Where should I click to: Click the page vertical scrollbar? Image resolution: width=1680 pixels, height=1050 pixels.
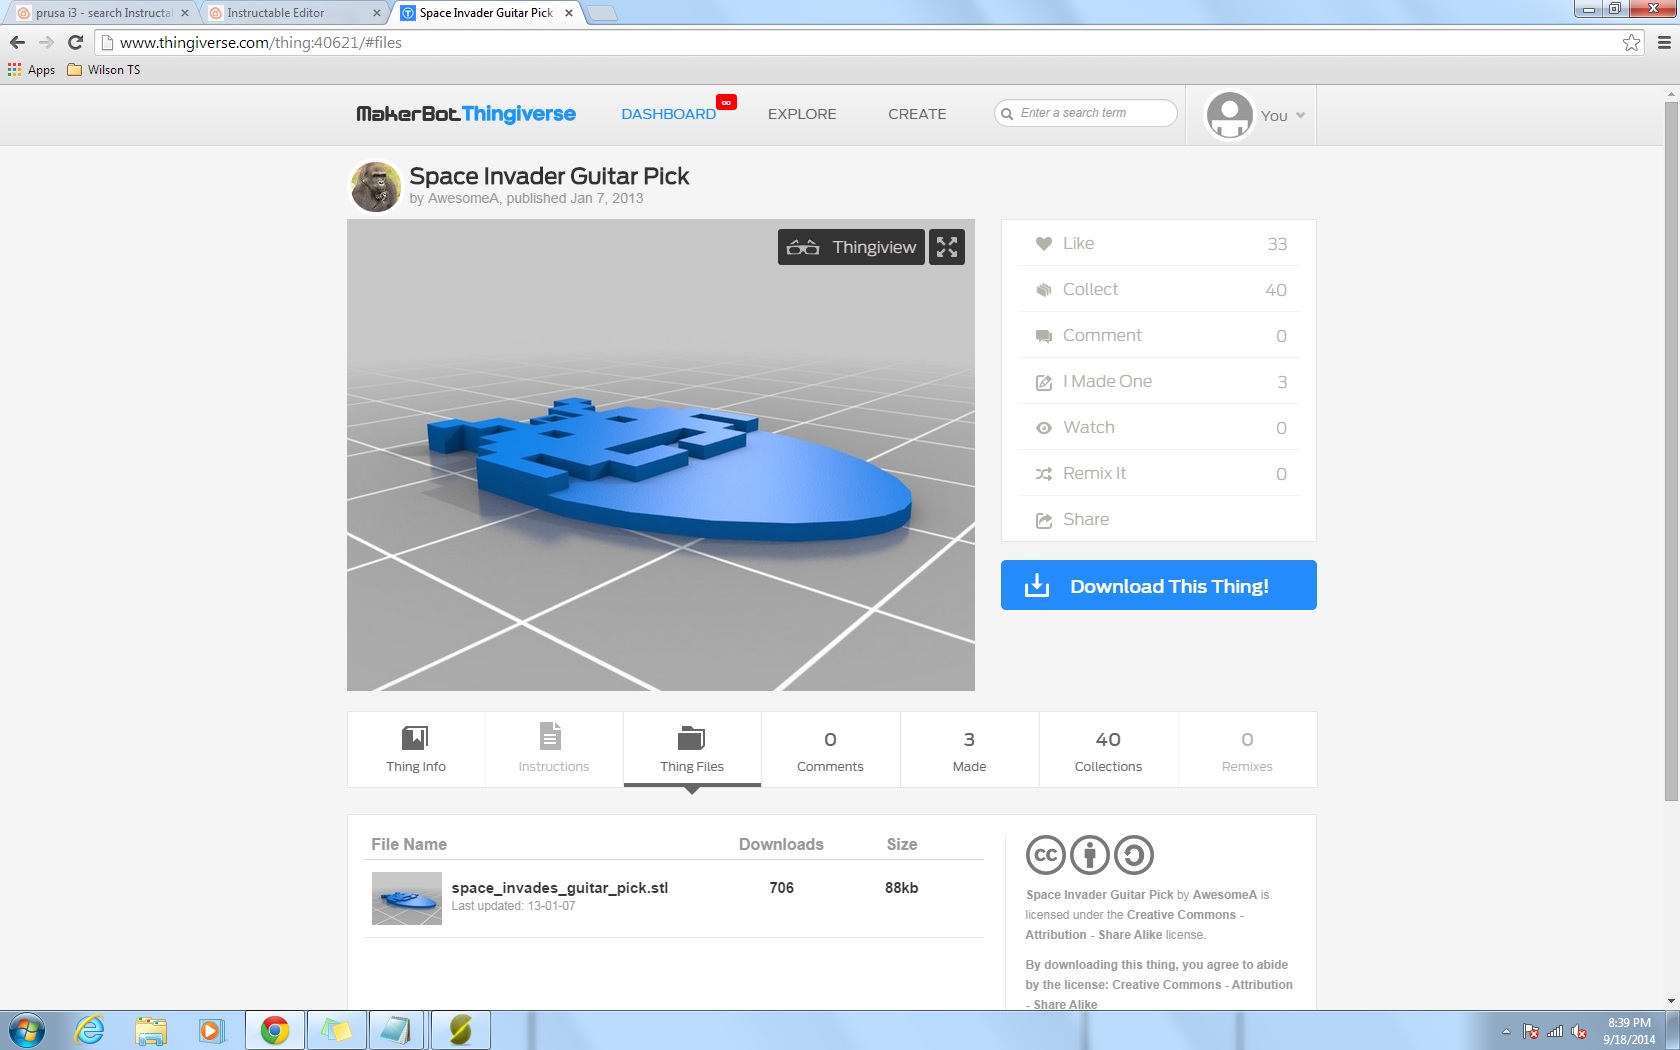pyautogui.click(x=1671, y=450)
